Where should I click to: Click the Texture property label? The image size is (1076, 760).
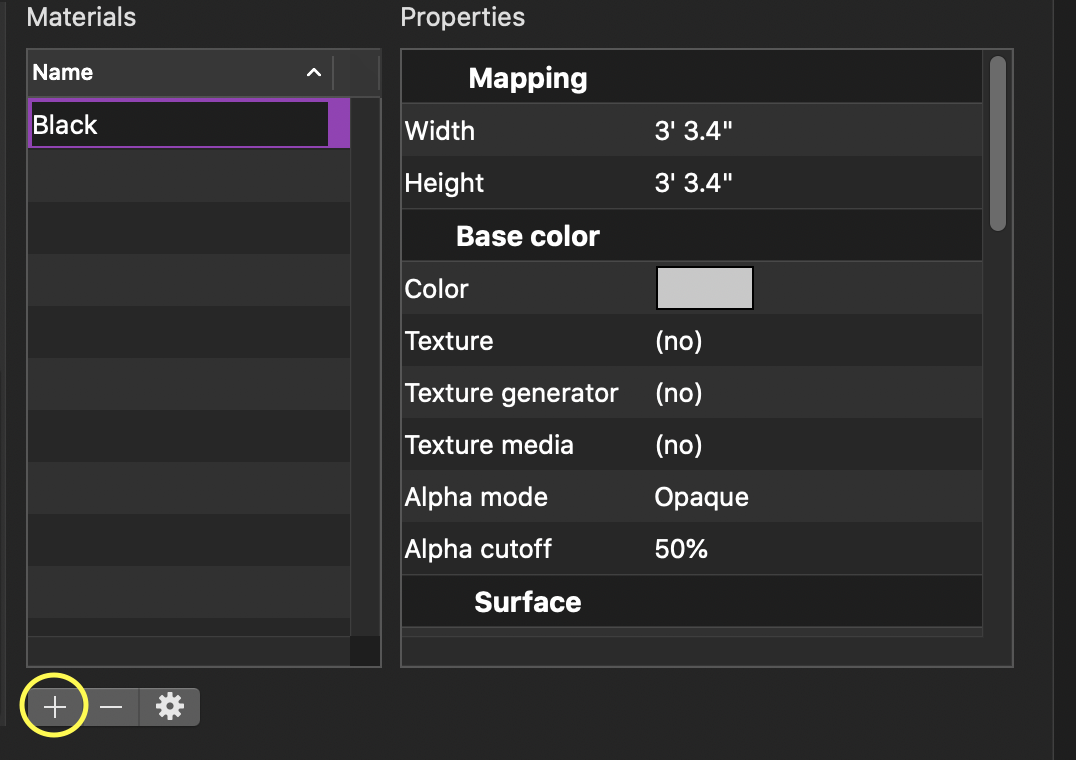(449, 341)
